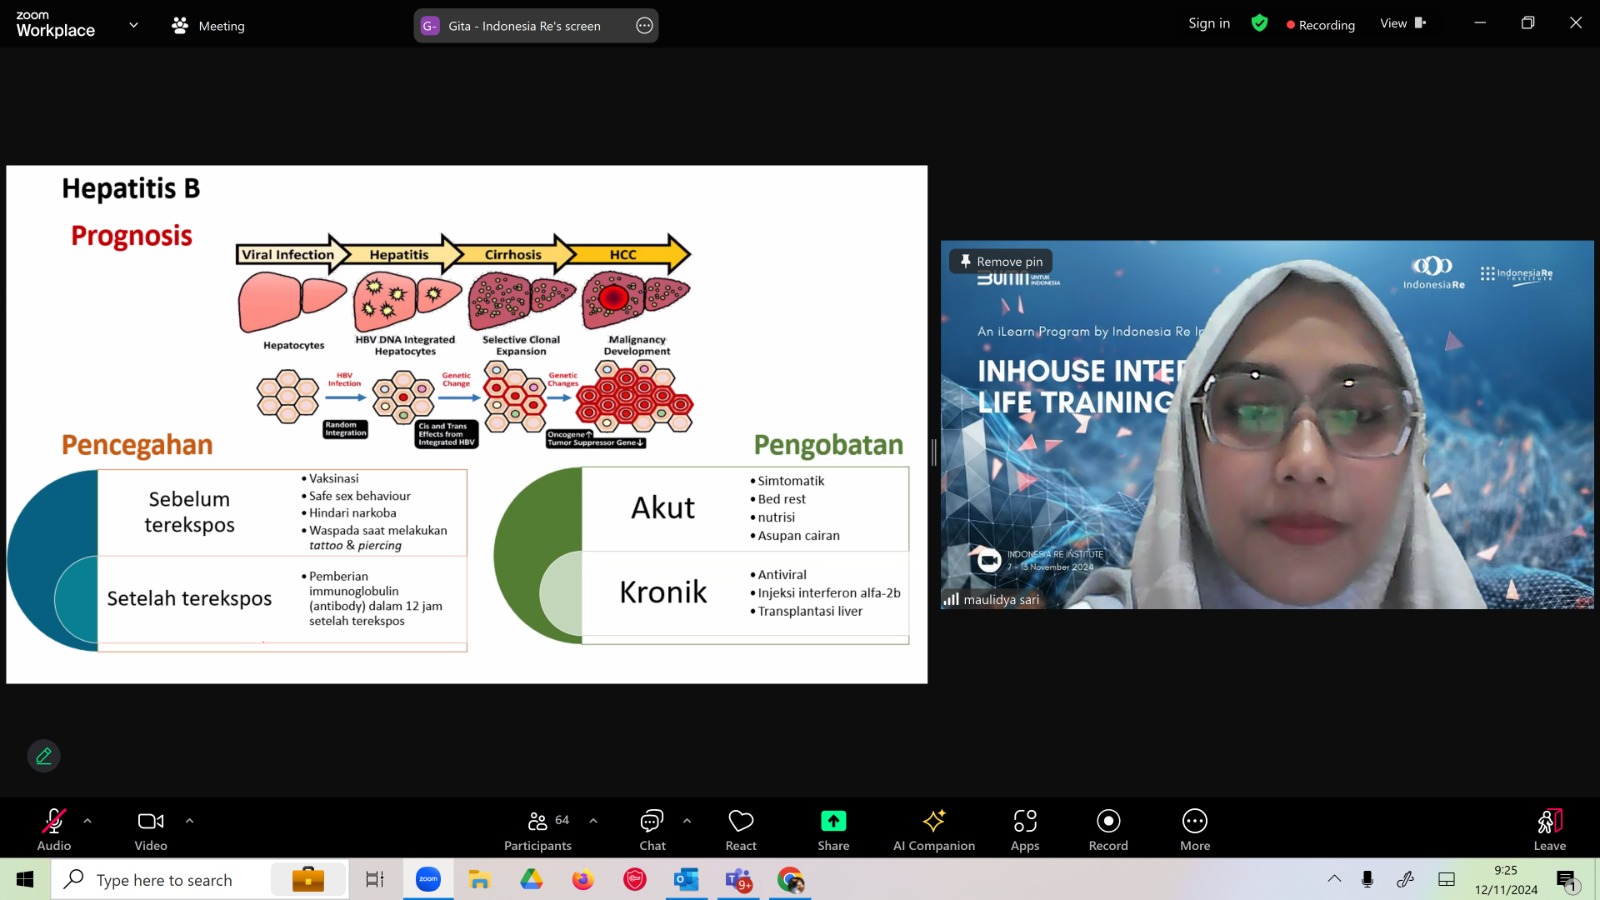This screenshot has height=900, width=1600.
Task: Open the More options ellipsis
Action: point(1195,821)
